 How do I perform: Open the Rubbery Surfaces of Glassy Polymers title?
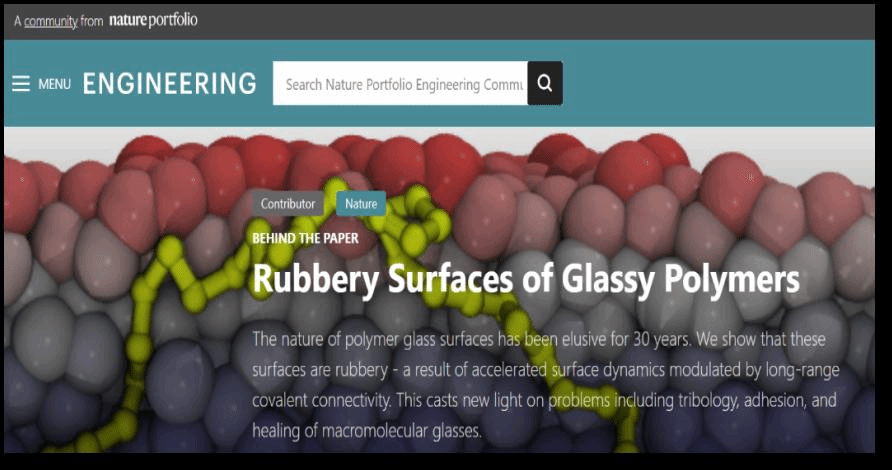tap(526, 279)
